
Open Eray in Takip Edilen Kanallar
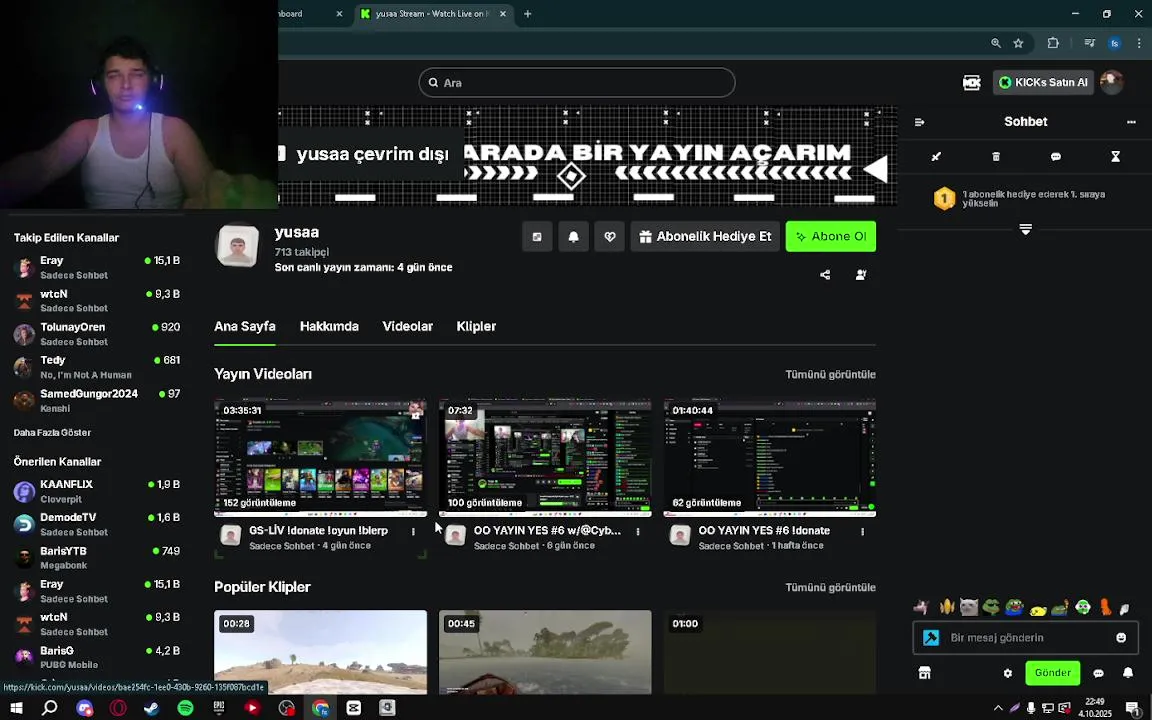97,267
